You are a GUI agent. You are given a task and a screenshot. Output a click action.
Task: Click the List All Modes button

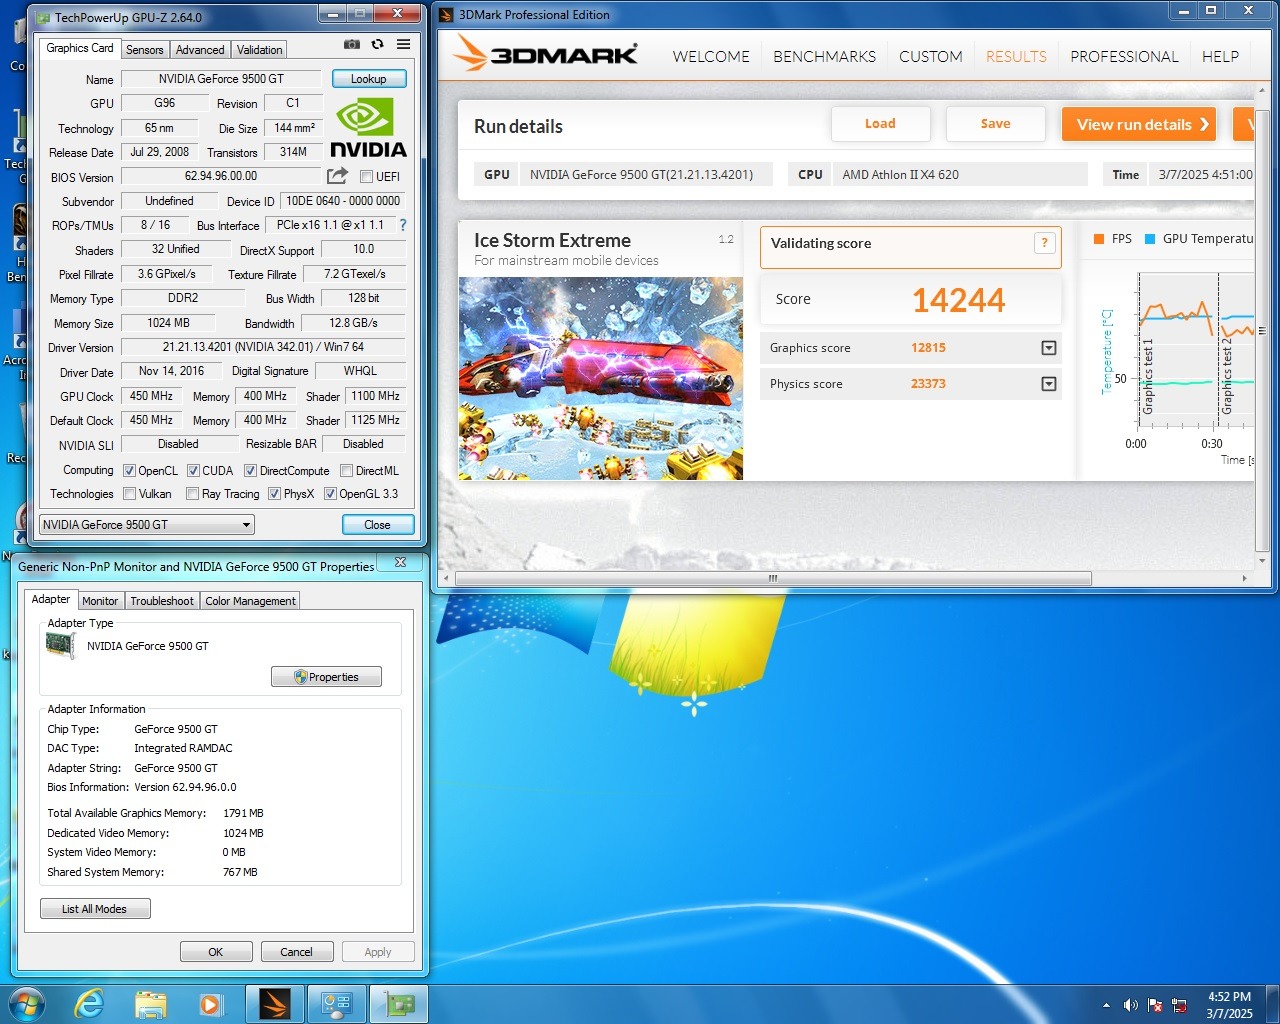click(x=95, y=909)
